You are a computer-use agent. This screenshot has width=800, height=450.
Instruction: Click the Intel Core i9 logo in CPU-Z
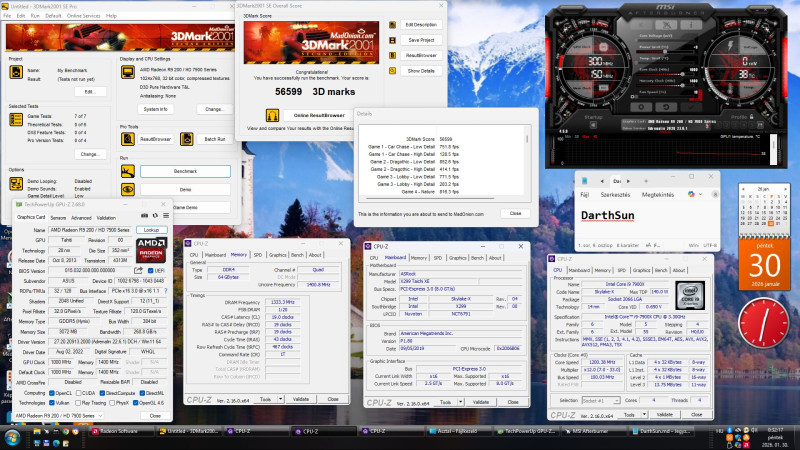click(690, 295)
